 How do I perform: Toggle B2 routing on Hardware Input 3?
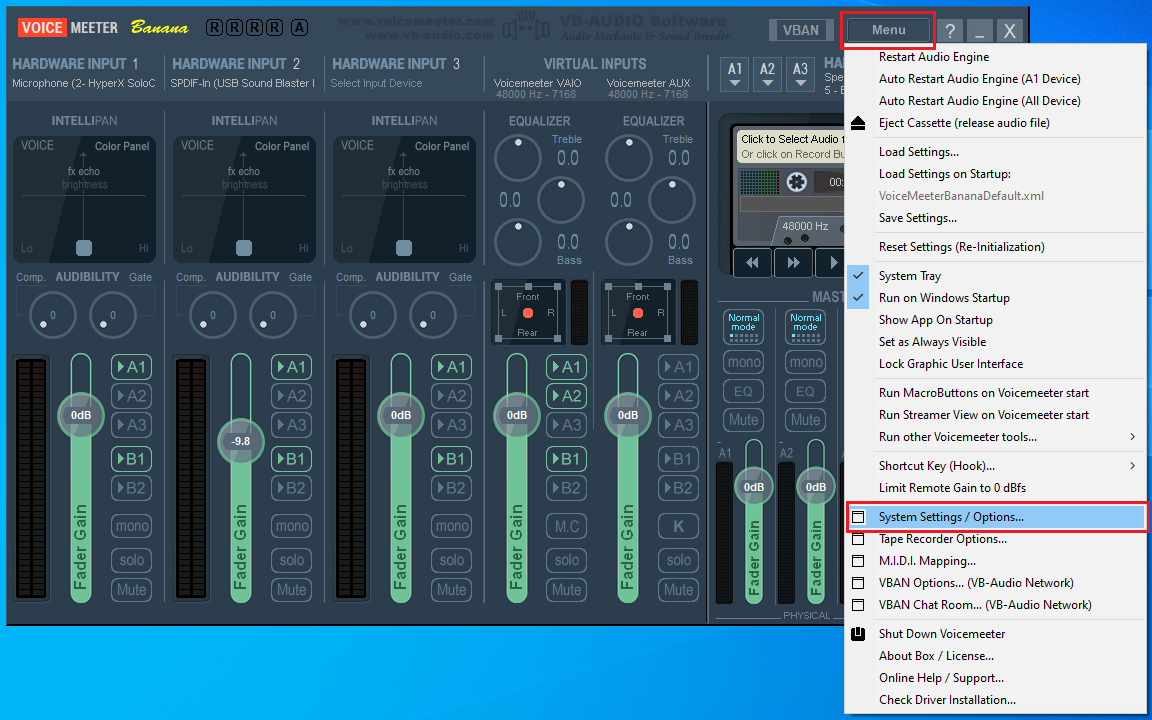click(451, 488)
